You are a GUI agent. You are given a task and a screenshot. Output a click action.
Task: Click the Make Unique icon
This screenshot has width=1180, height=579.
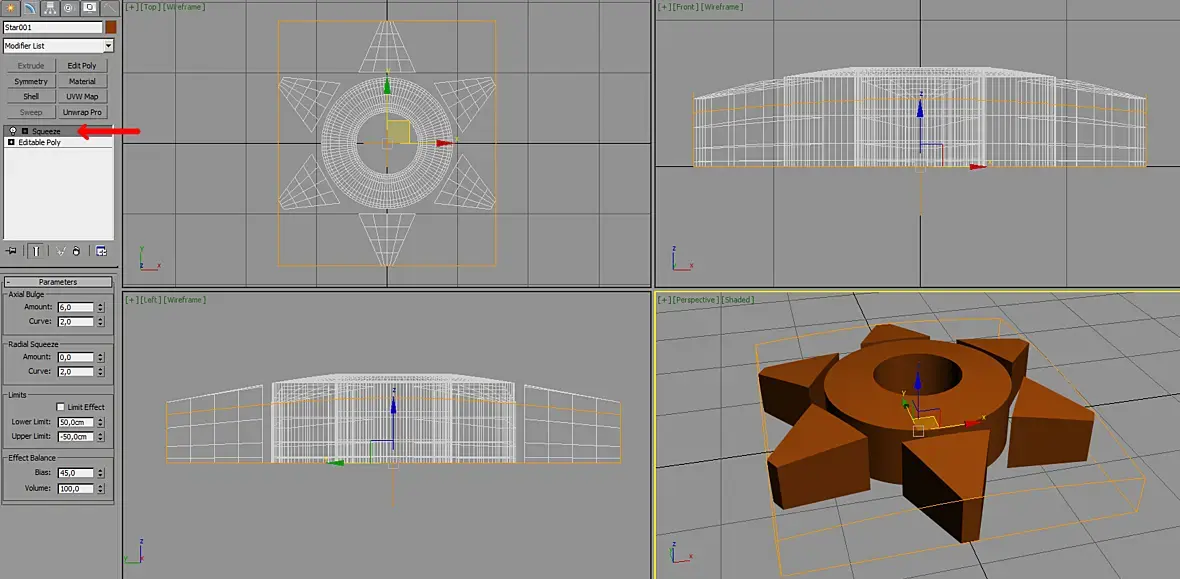pyautogui.click(x=60, y=251)
